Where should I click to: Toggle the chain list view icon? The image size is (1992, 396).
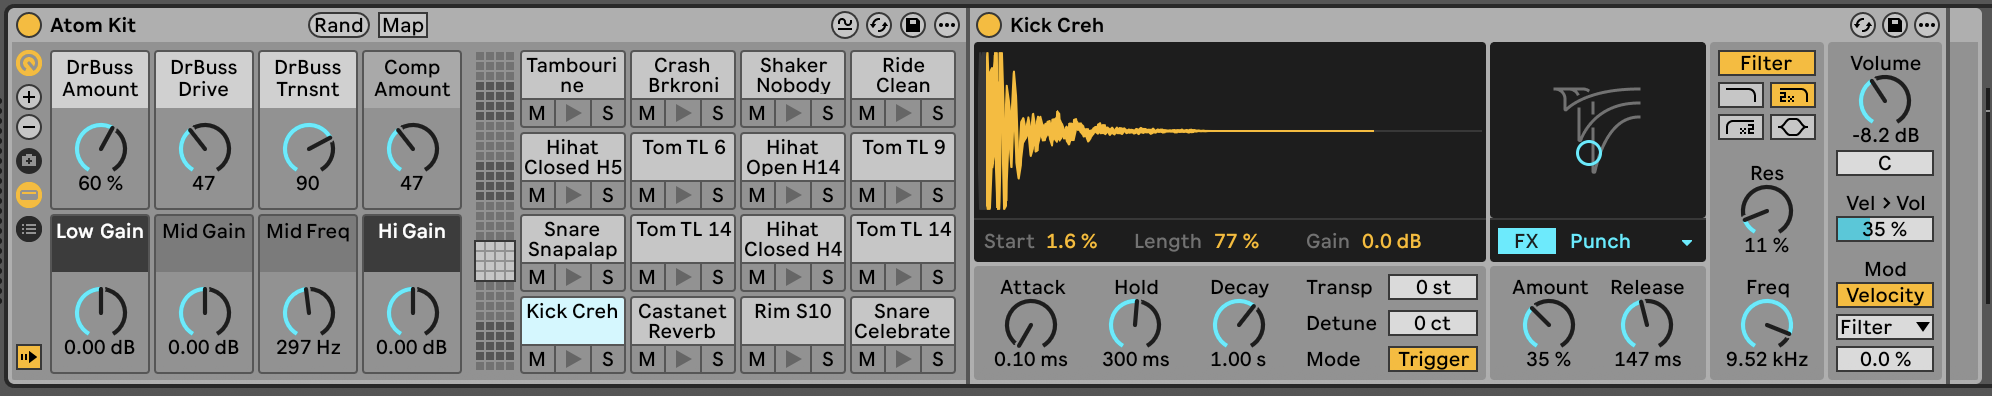coord(29,229)
